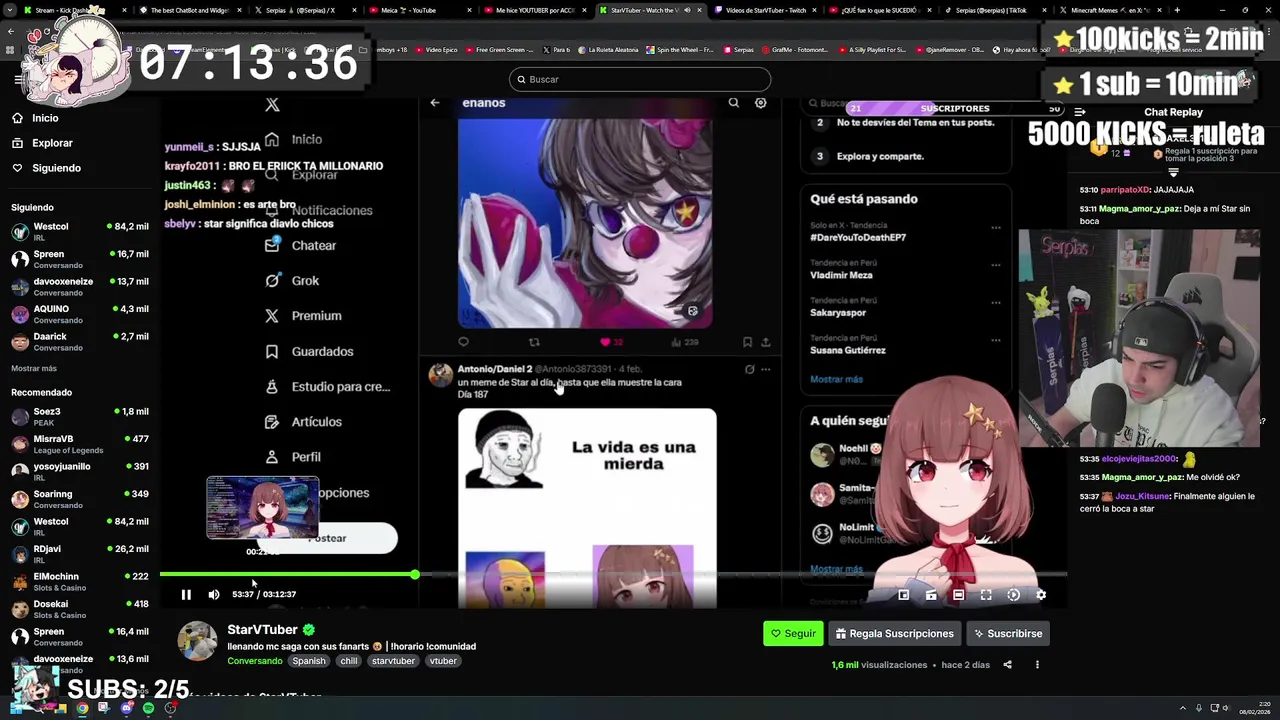Expand Mostrar más under Siguiendo
The image size is (1280, 720).
[x=34, y=369]
